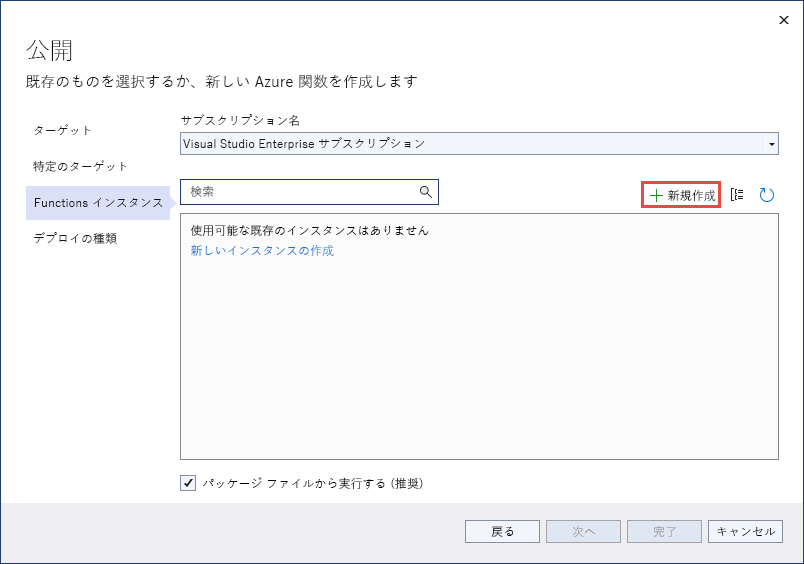Click the 公開 dialog title
Viewport: 804px width, 564px height.
tap(49, 50)
